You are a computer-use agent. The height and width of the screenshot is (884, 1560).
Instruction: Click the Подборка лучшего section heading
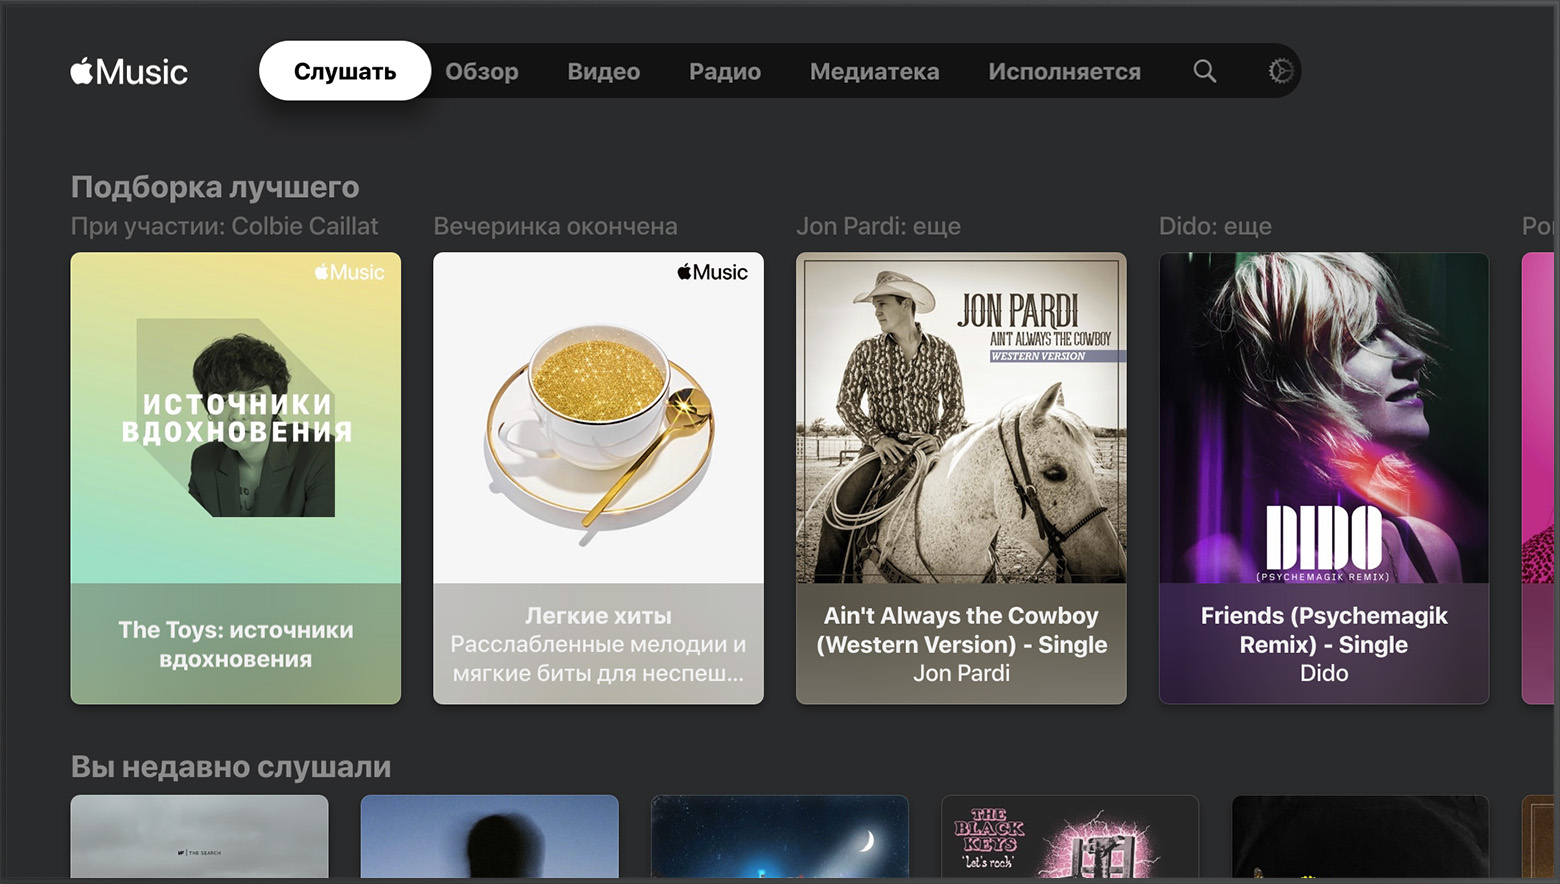coord(215,187)
